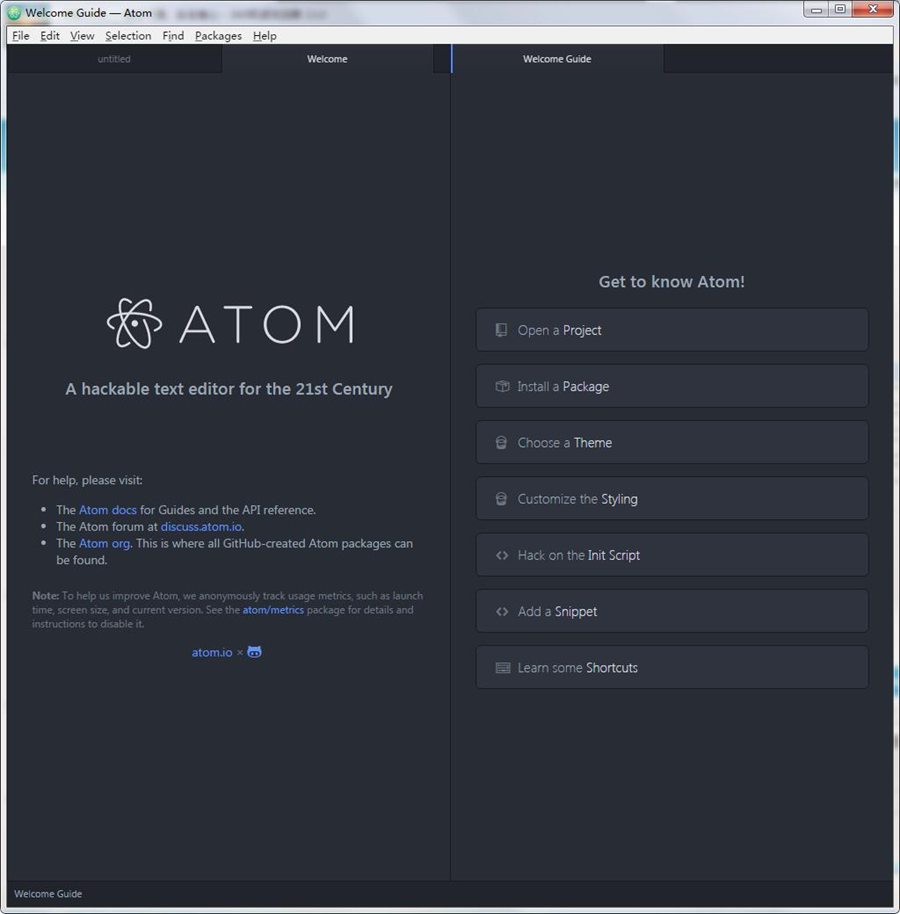
Task: Click the paint bucket icon beside Customize the Styling
Action: (x=501, y=499)
